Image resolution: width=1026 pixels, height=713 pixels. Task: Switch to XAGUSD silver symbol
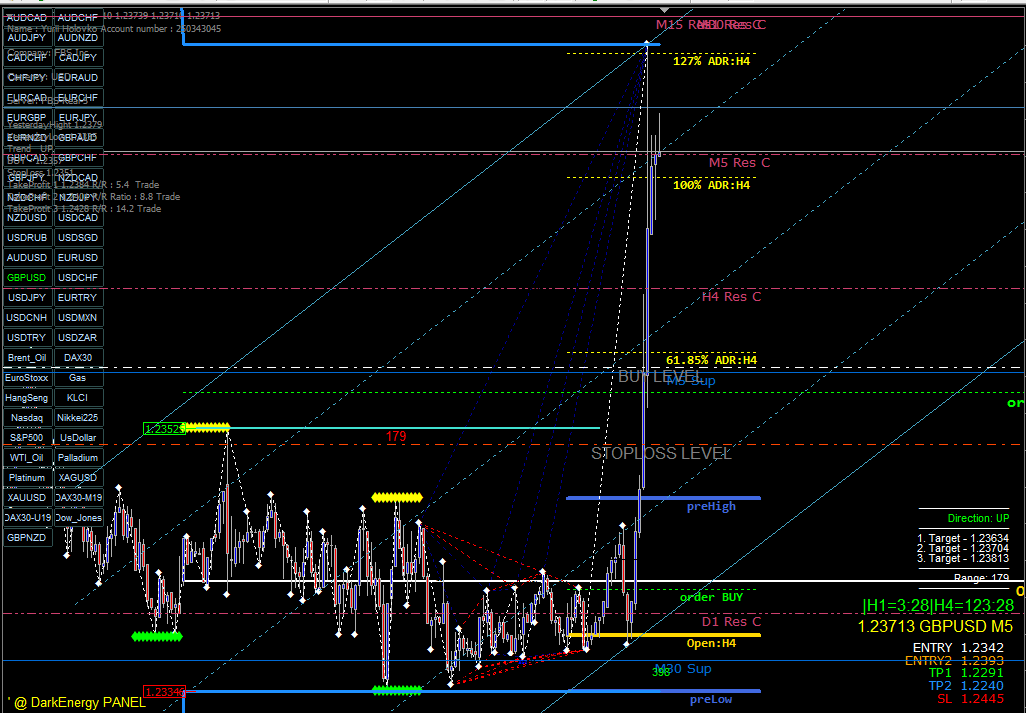click(x=79, y=478)
